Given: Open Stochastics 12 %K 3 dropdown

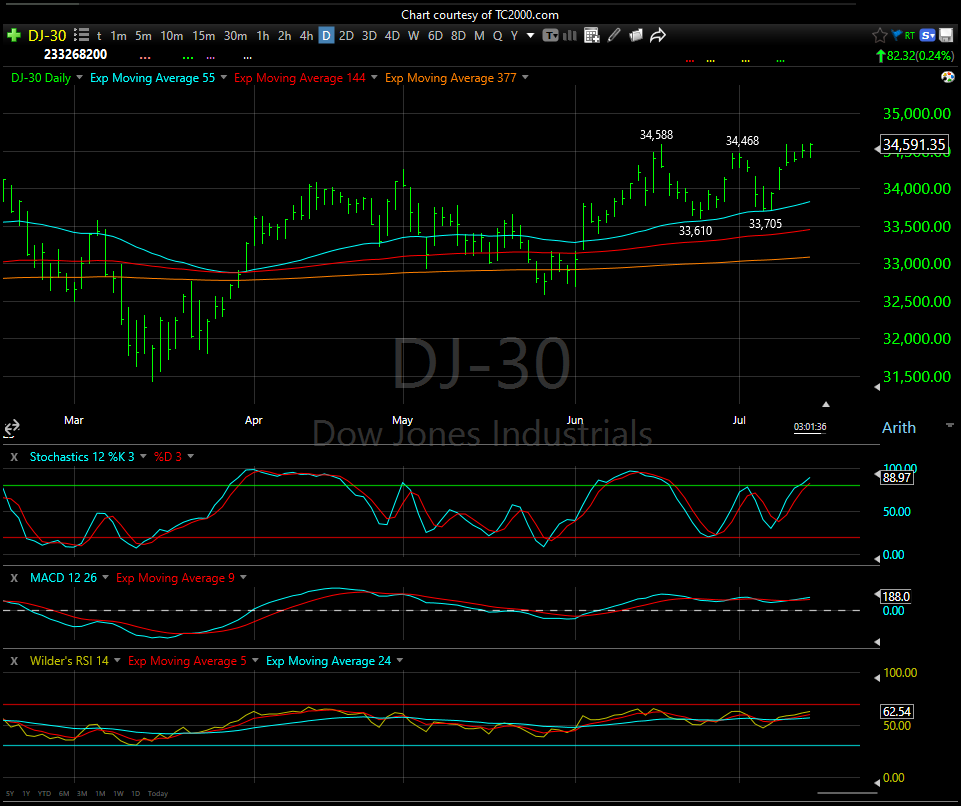Looking at the screenshot, I should [143, 457].
